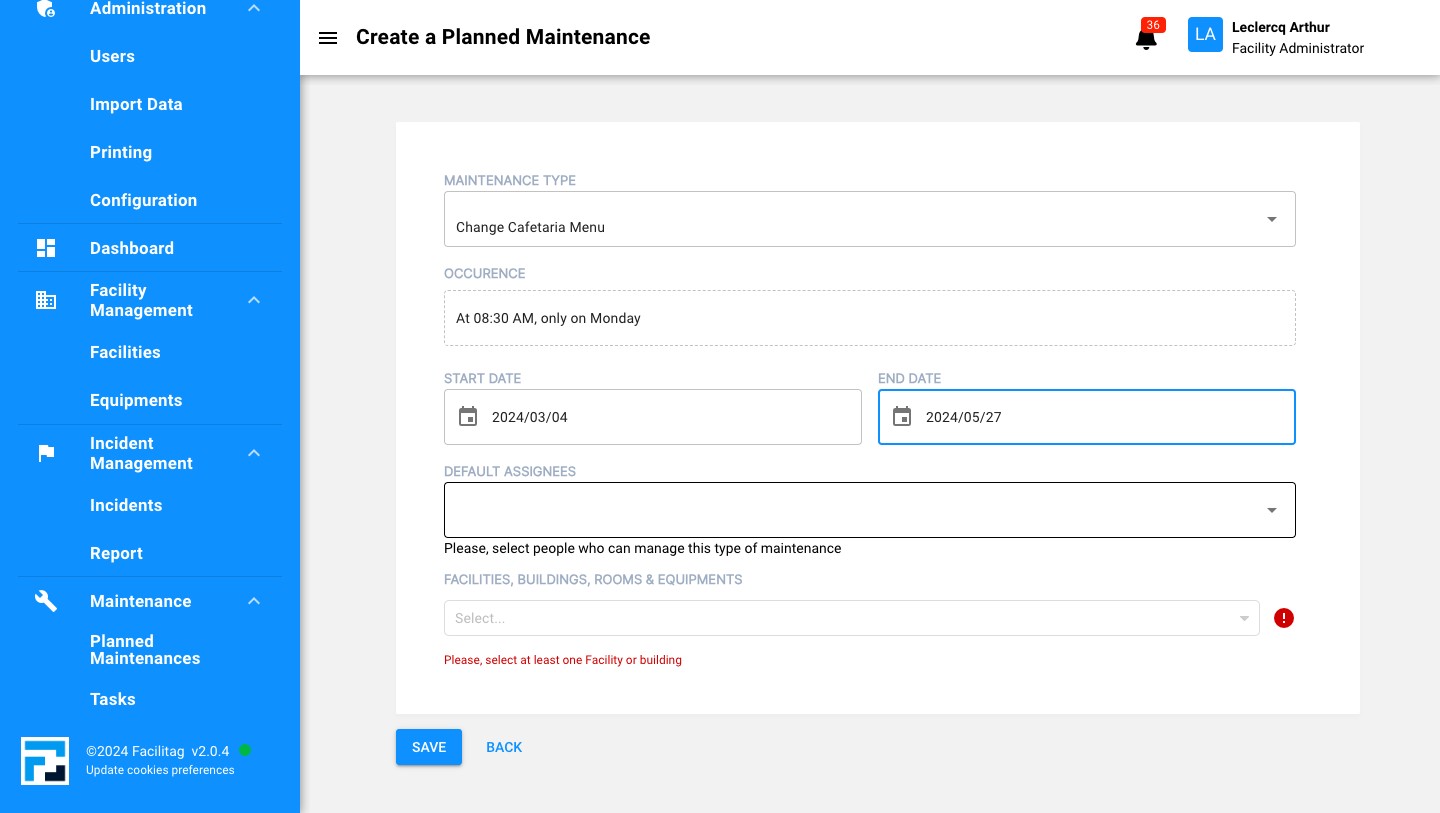Open the notifications bell
The image size is (1440, 813).
1146,38
